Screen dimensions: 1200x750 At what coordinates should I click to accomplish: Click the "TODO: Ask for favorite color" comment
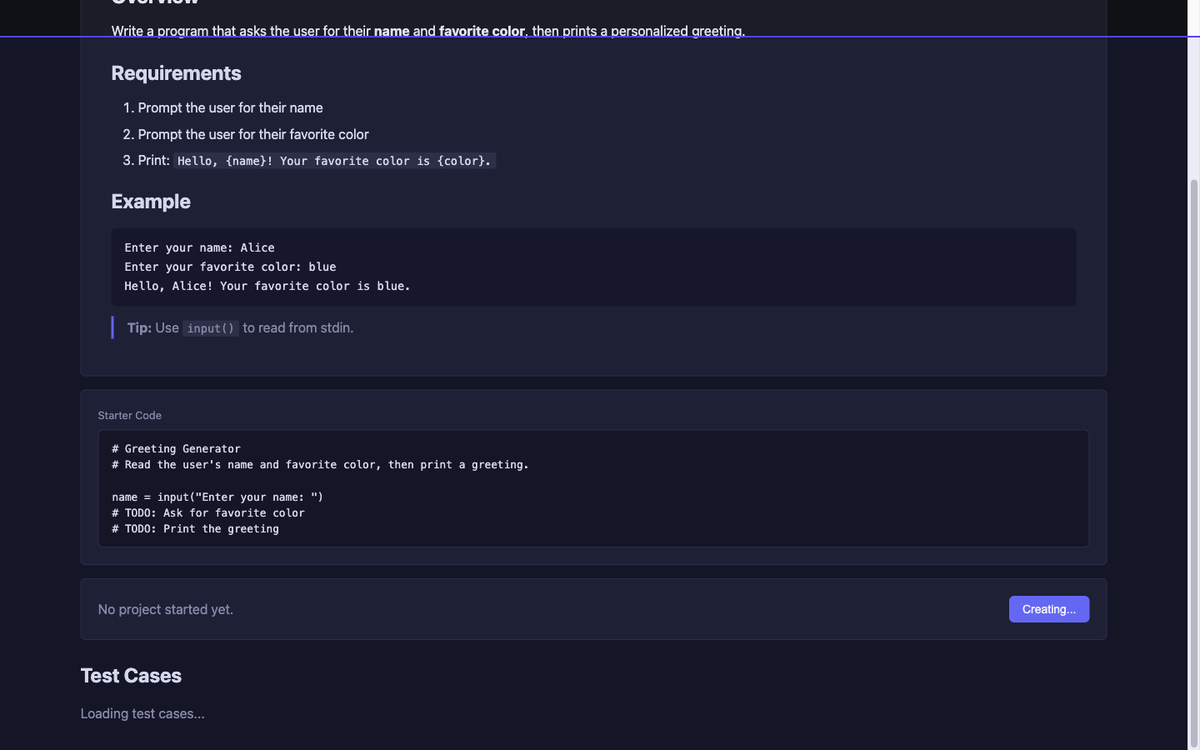tap(208, 513)
